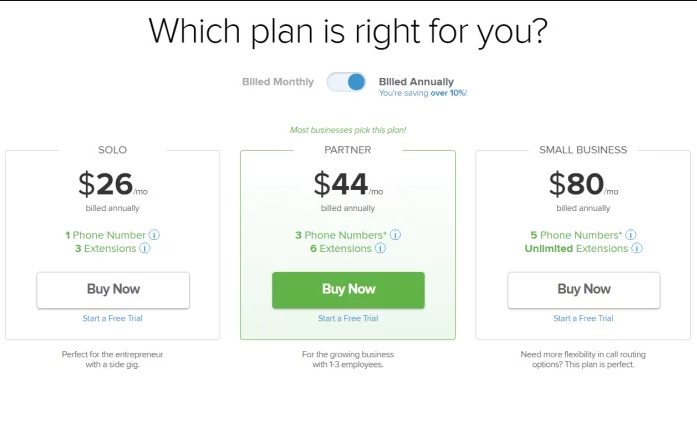
Task: Click Buy Now for Small Business plan
Action: (584, 290)
